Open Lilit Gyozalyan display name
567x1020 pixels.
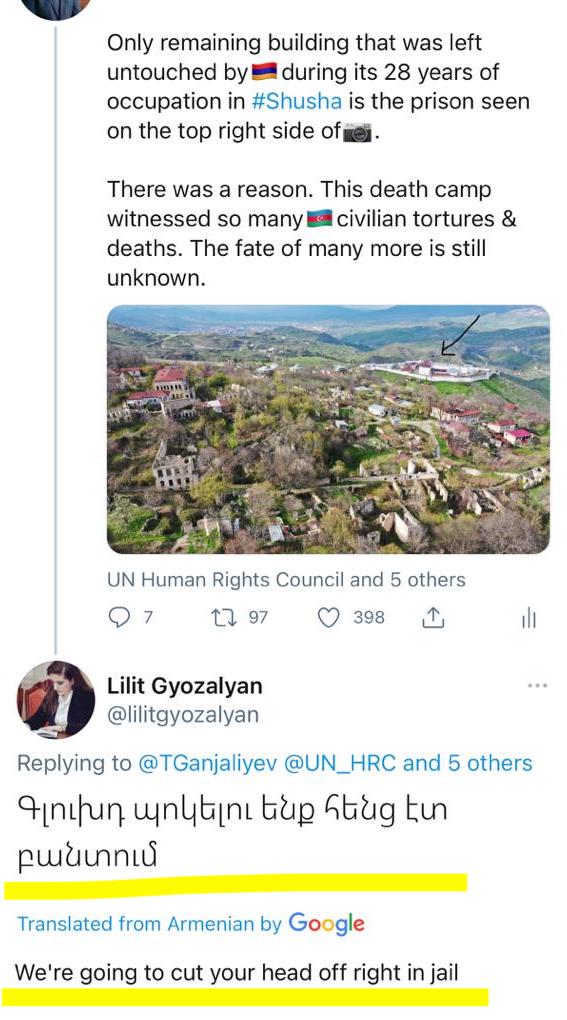[185, 686]
